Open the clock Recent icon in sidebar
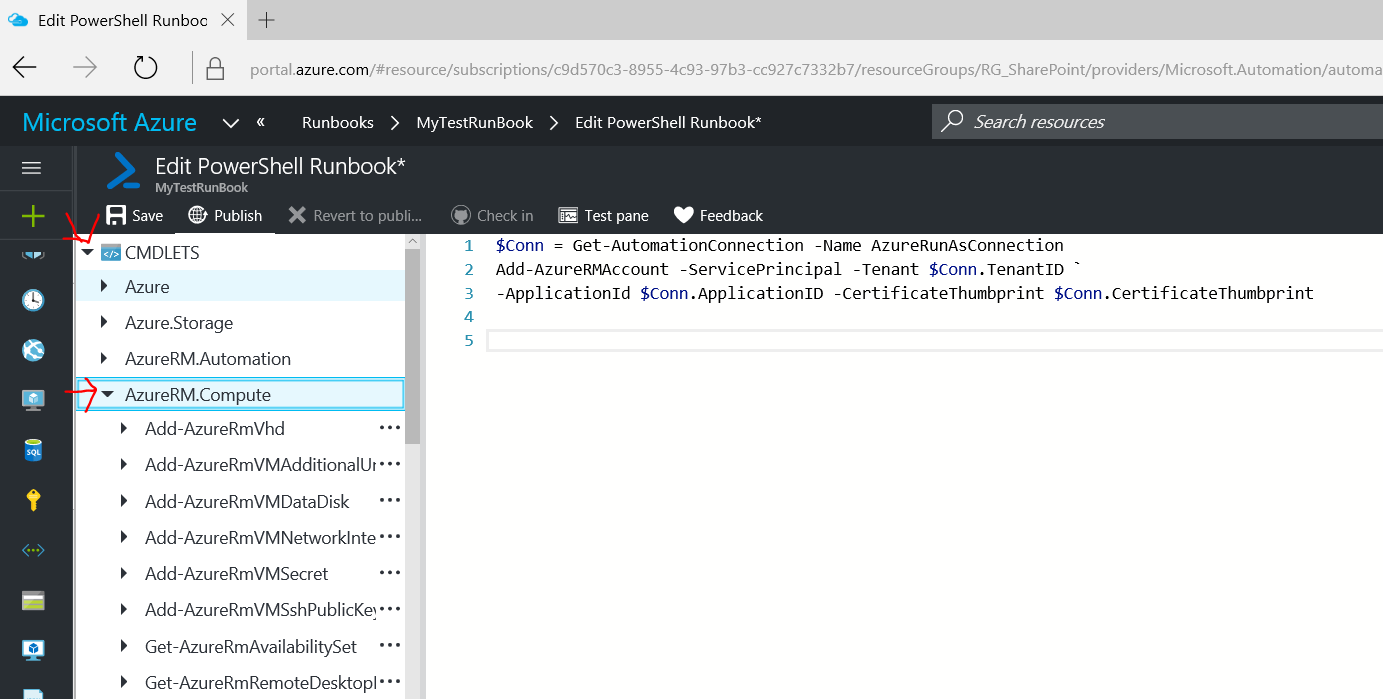Image resolution: width=1383 pixels, height=699 pixels. pos(33,300)
